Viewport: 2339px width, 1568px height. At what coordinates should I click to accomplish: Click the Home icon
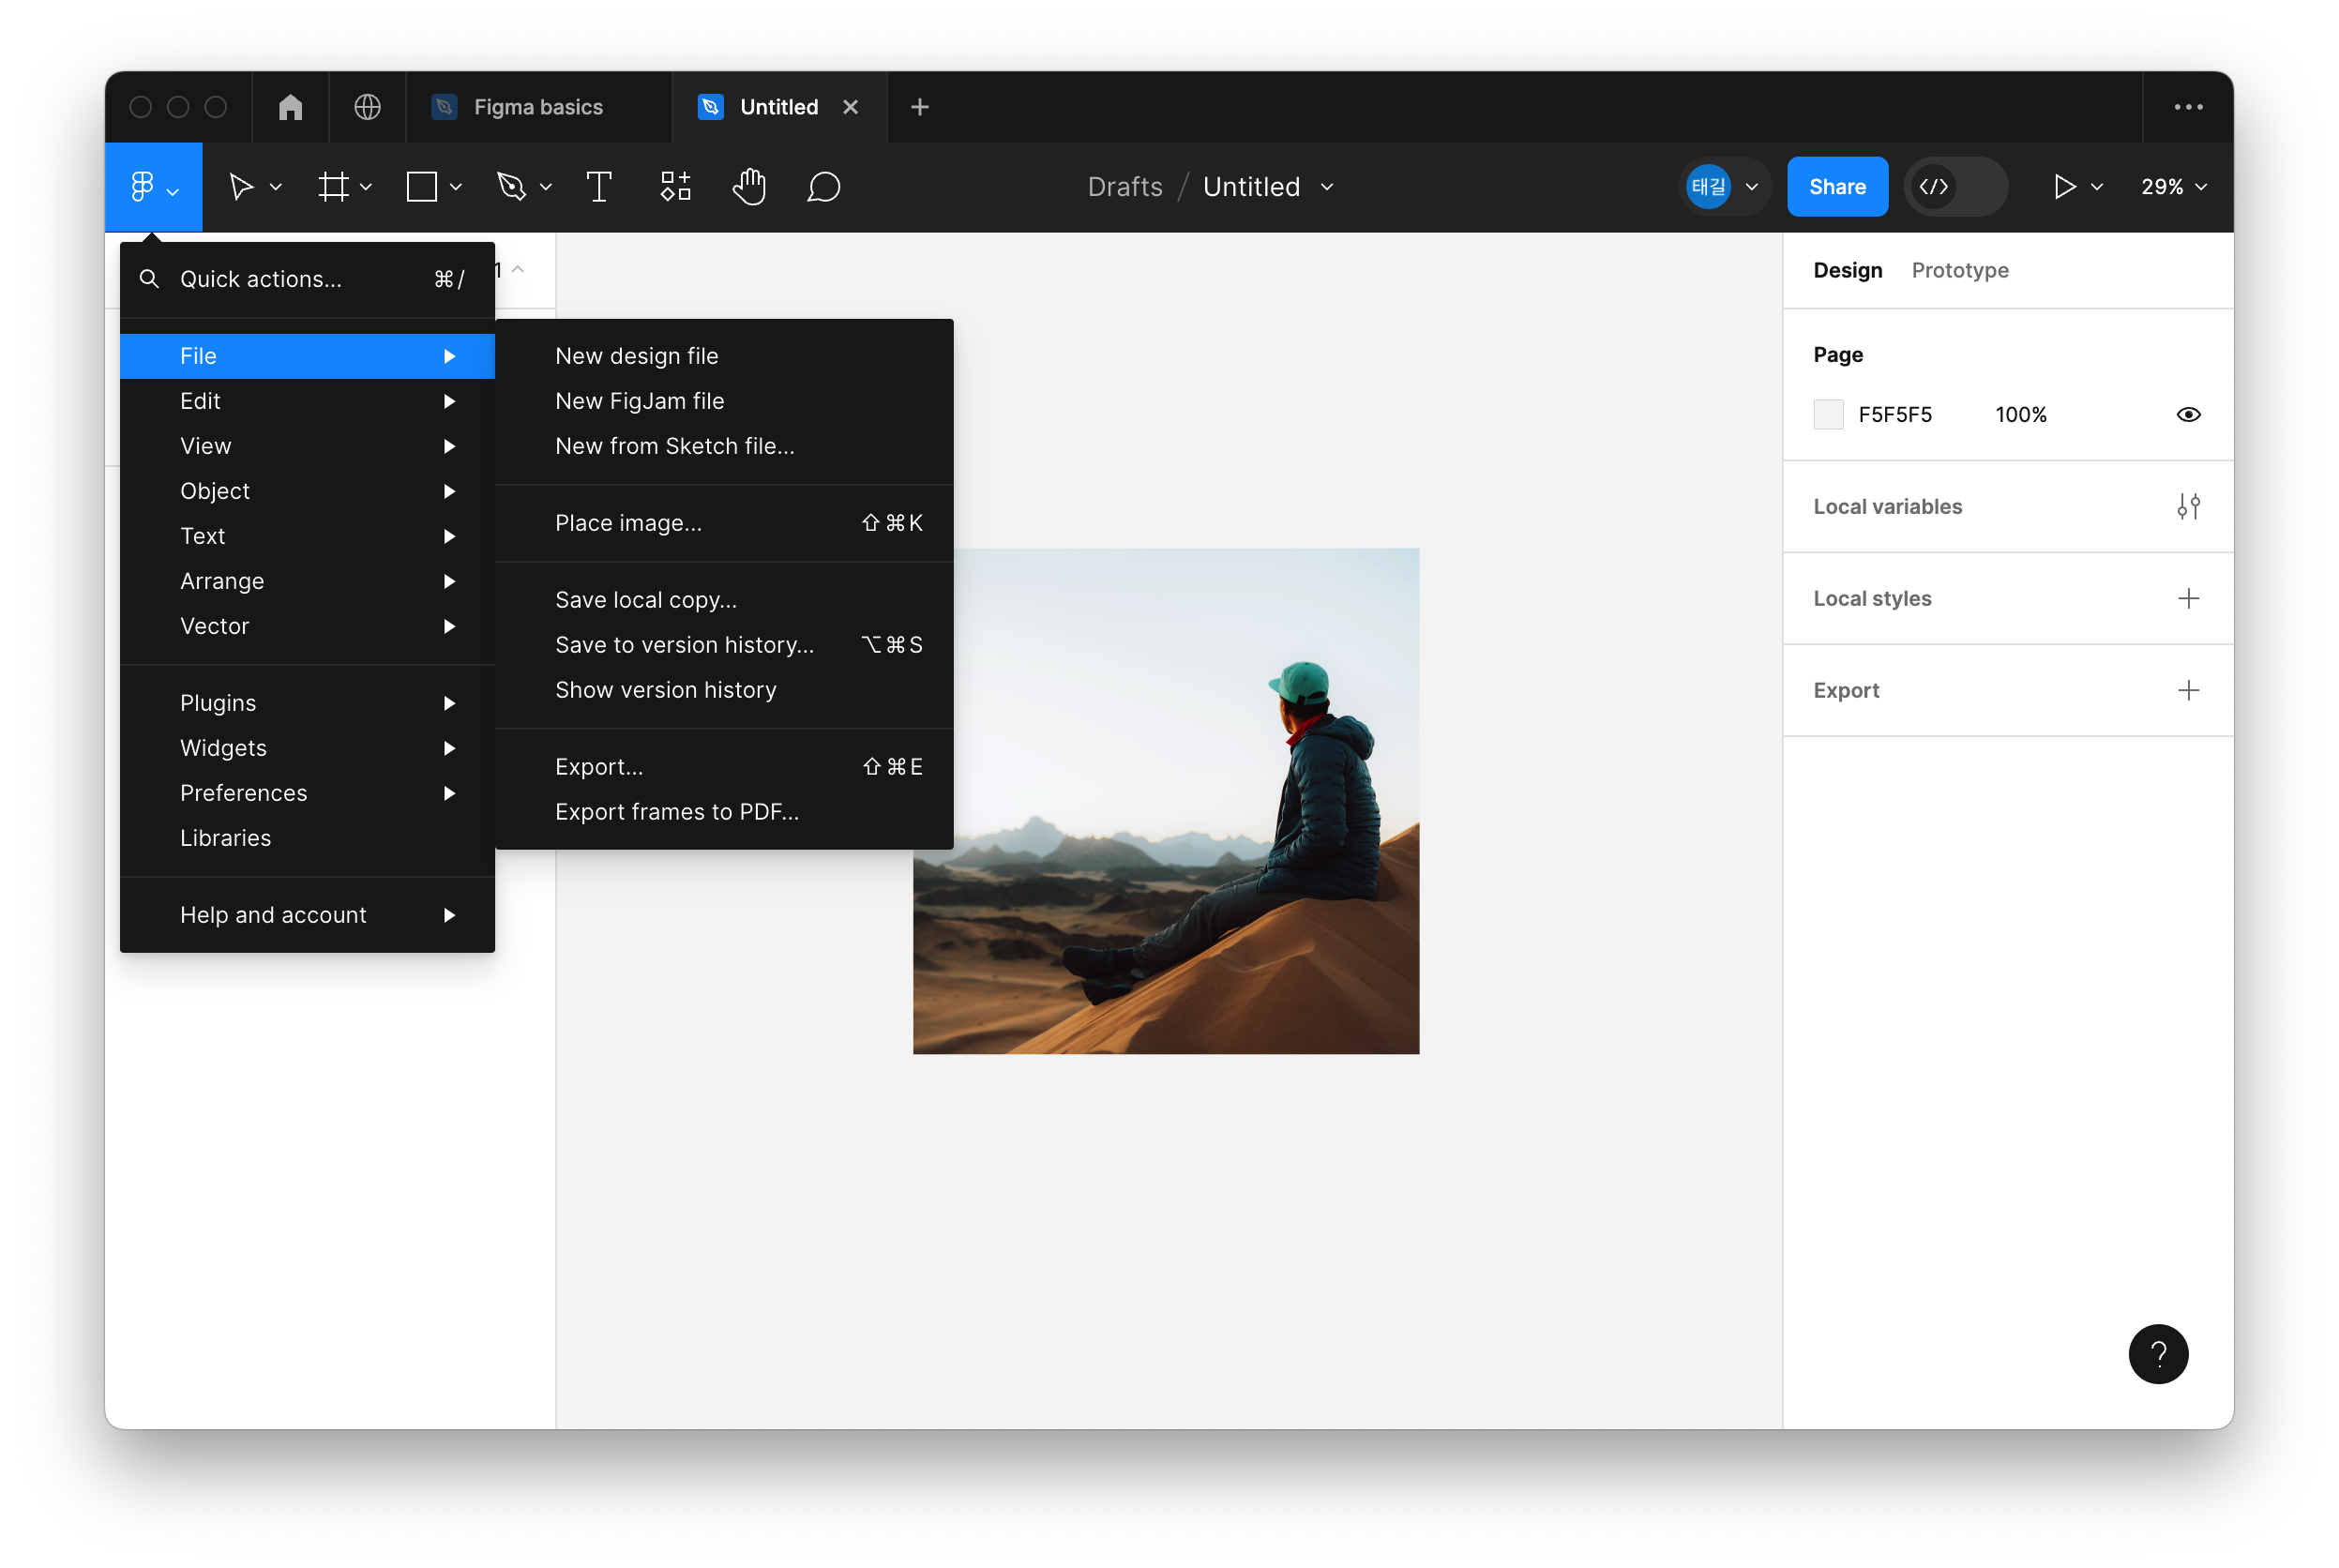pyautogui.click(x=290, y=107)
